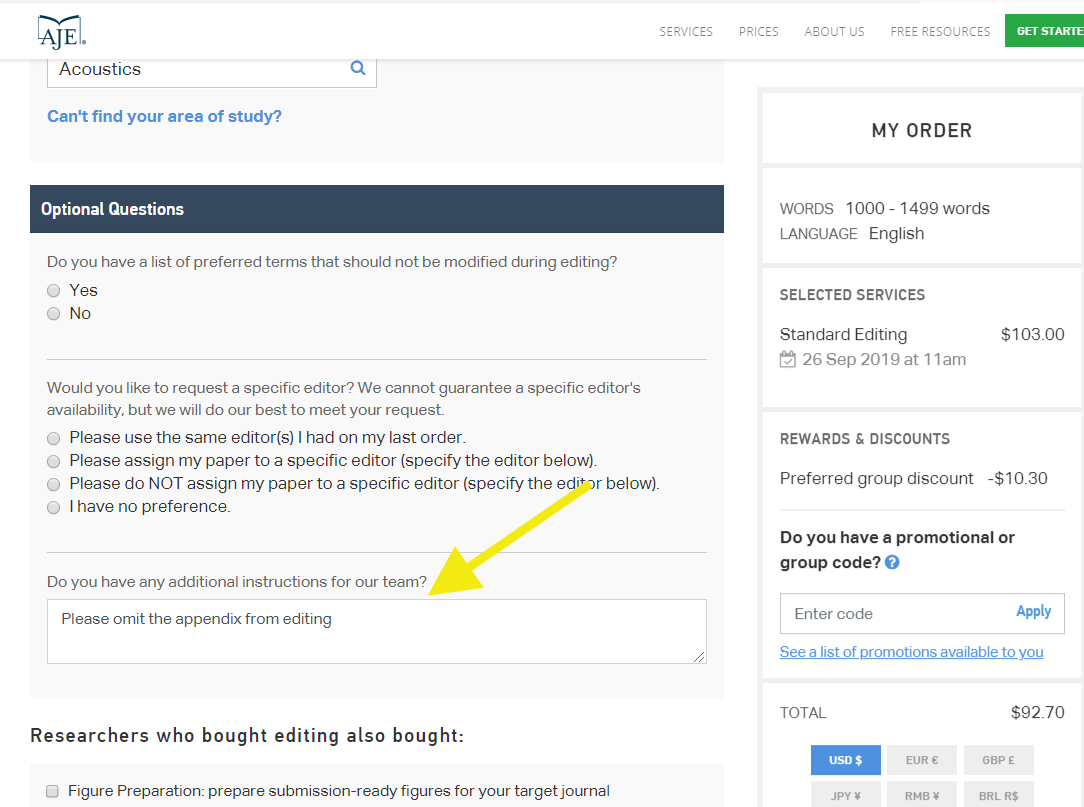Click the Preferred group discount line

click(x=877, y=479)
